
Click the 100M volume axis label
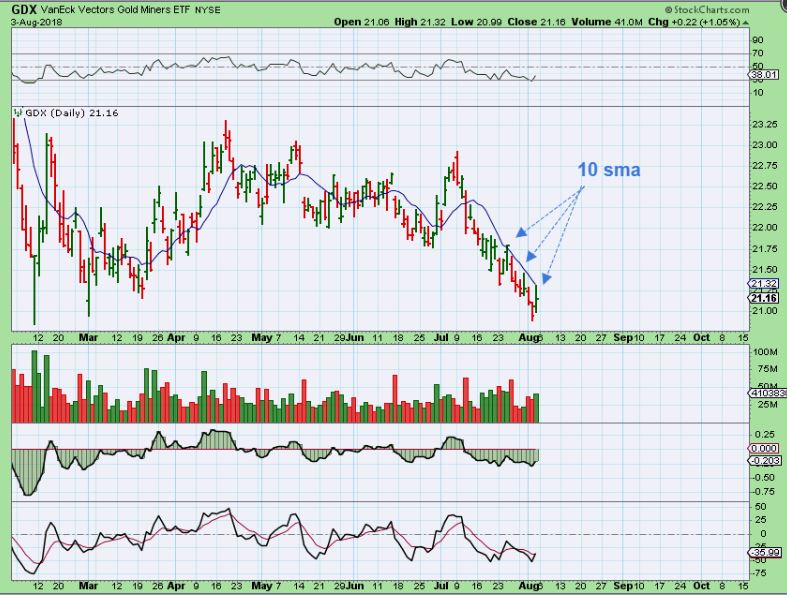point(765,352)
